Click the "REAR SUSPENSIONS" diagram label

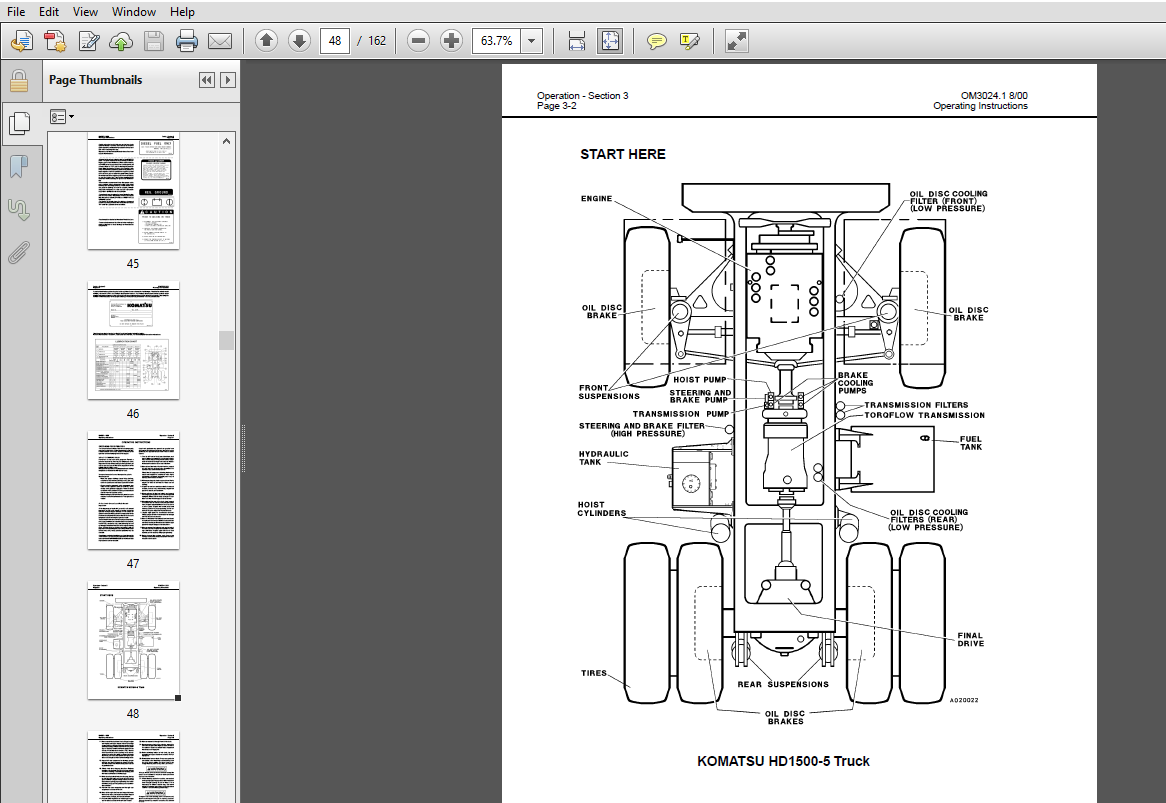[783, 685]
